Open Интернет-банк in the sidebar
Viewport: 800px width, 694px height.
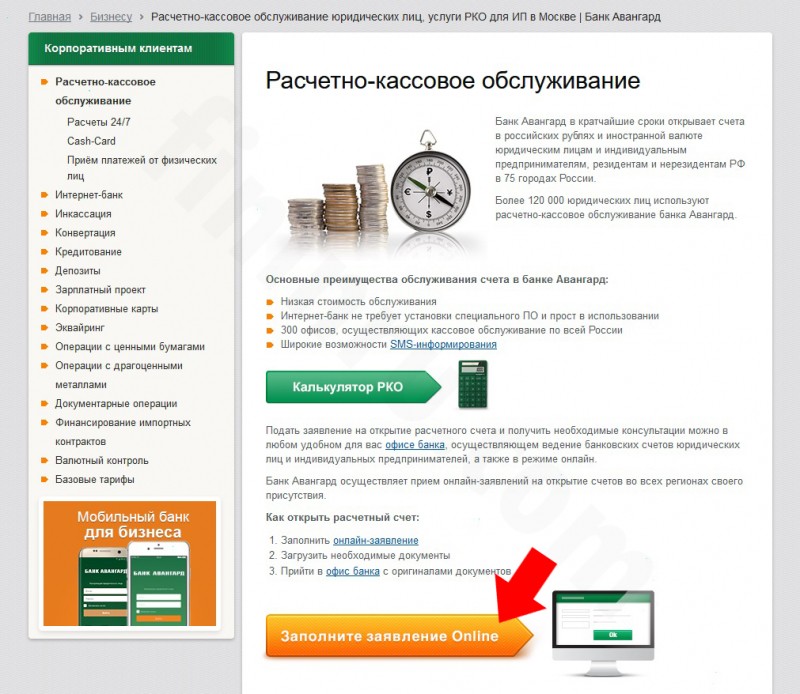click(89, 195)
